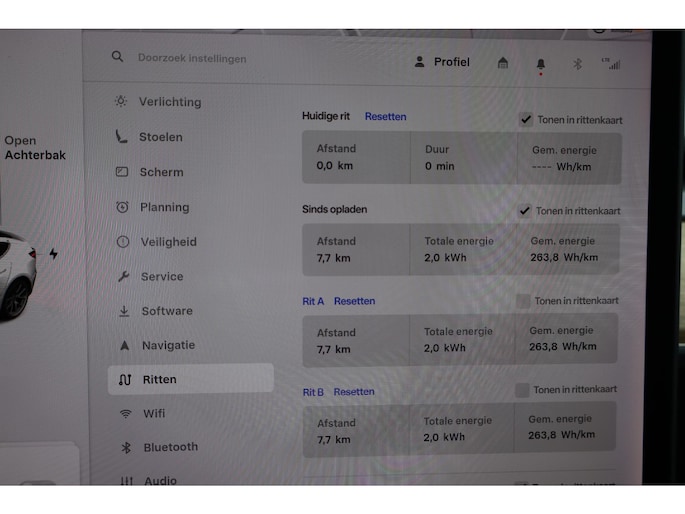This screenshot has height=514, width=685.
Task: Open notifications bell icon
Action: 541,63
